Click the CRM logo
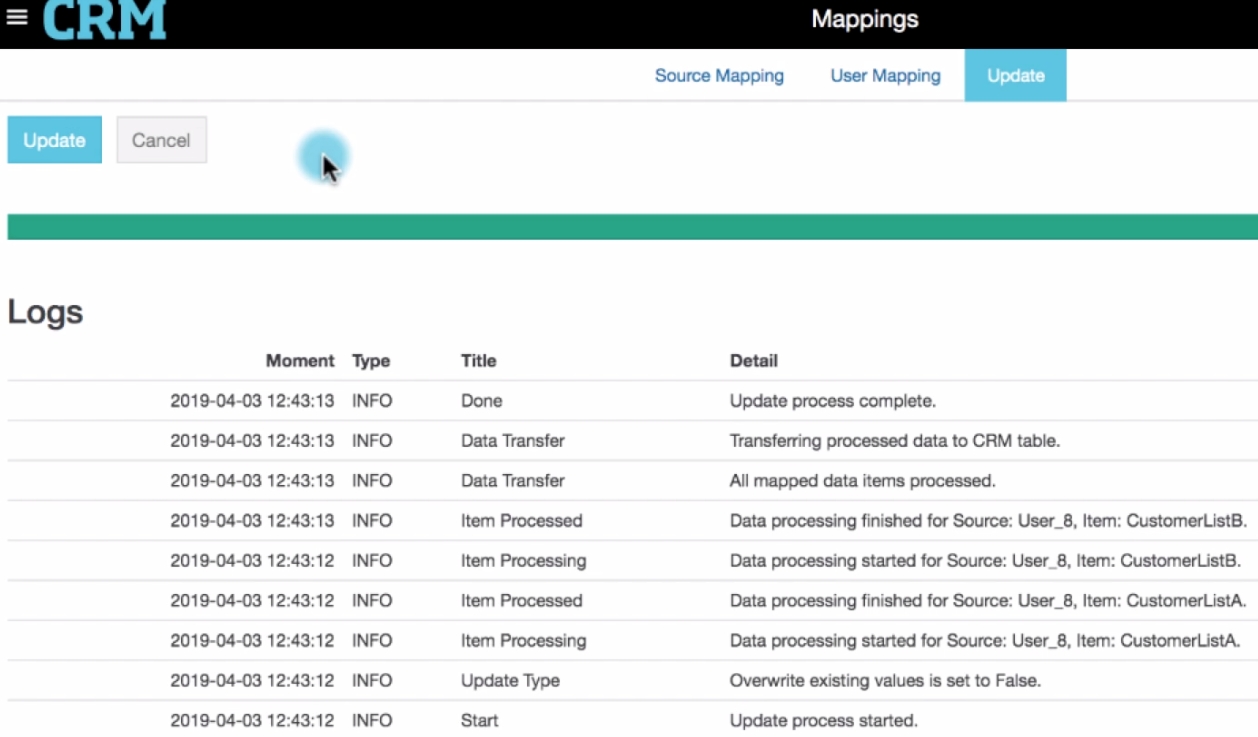Viewport: 1258px width, 737px height. click(104, 20)
